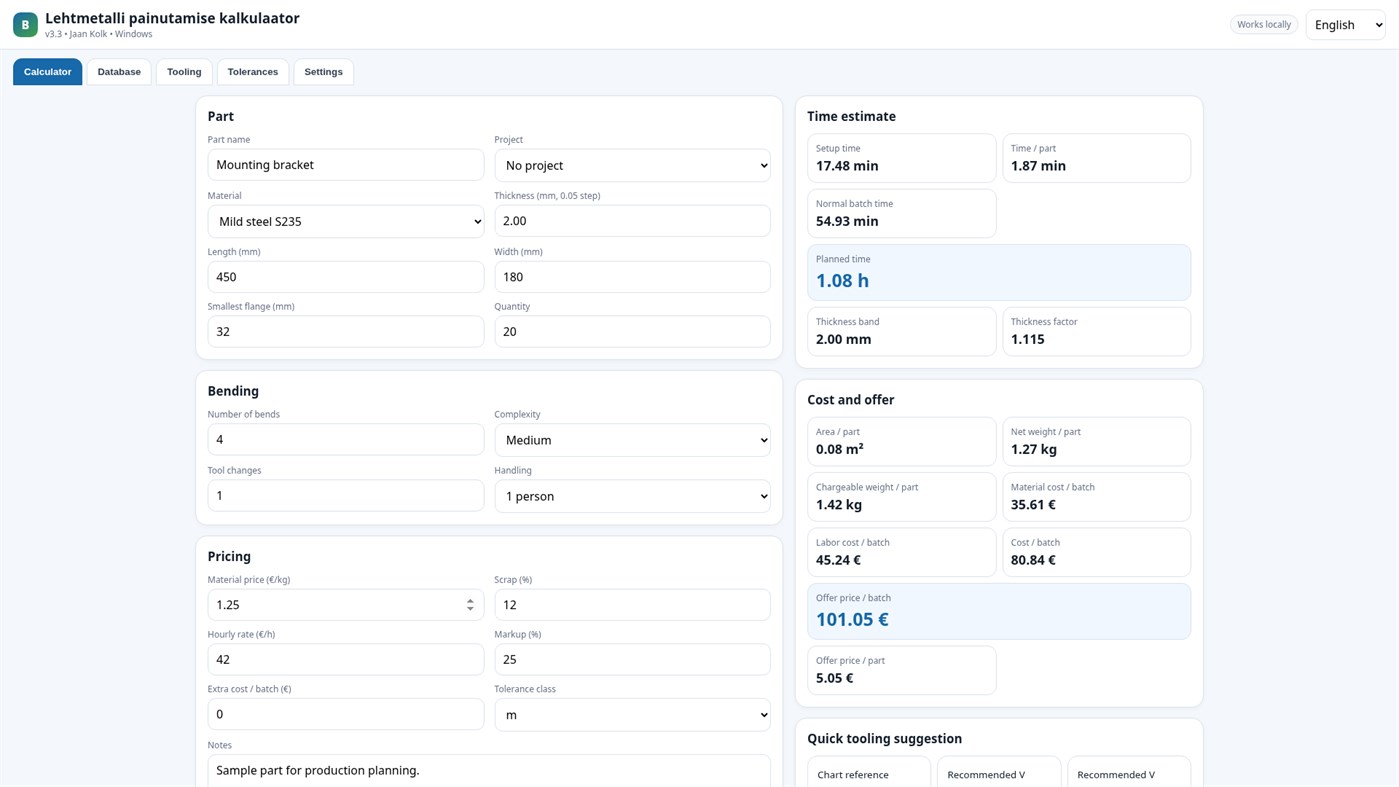The height and width of the screenshot is (787, 1399).
Task: Open the Project dropdown
Action: 632,165
